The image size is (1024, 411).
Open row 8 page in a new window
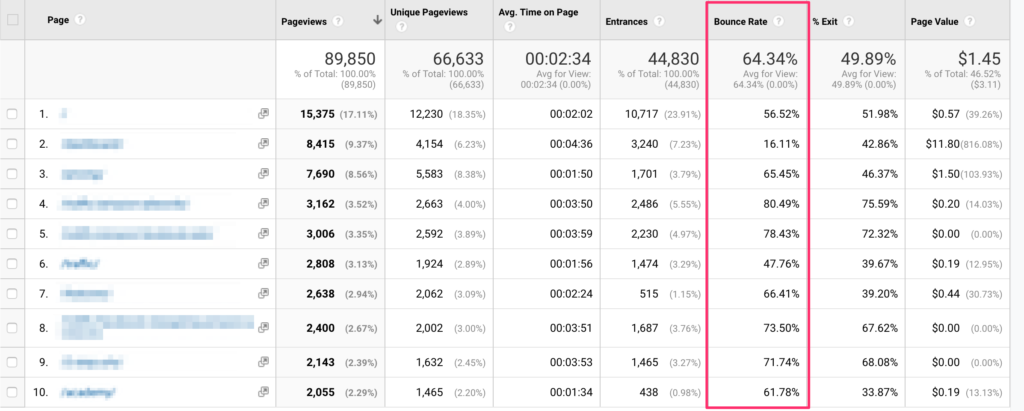(263, 327)
